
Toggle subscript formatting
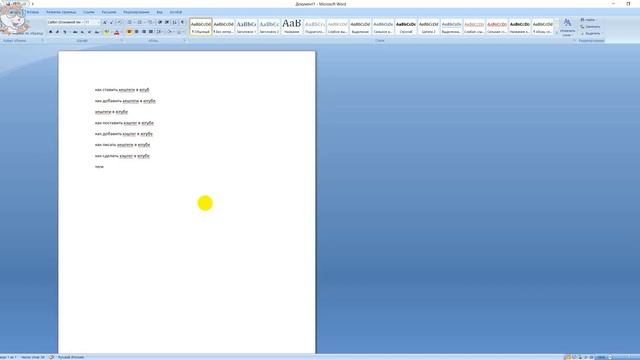click(x=82, y=32)
